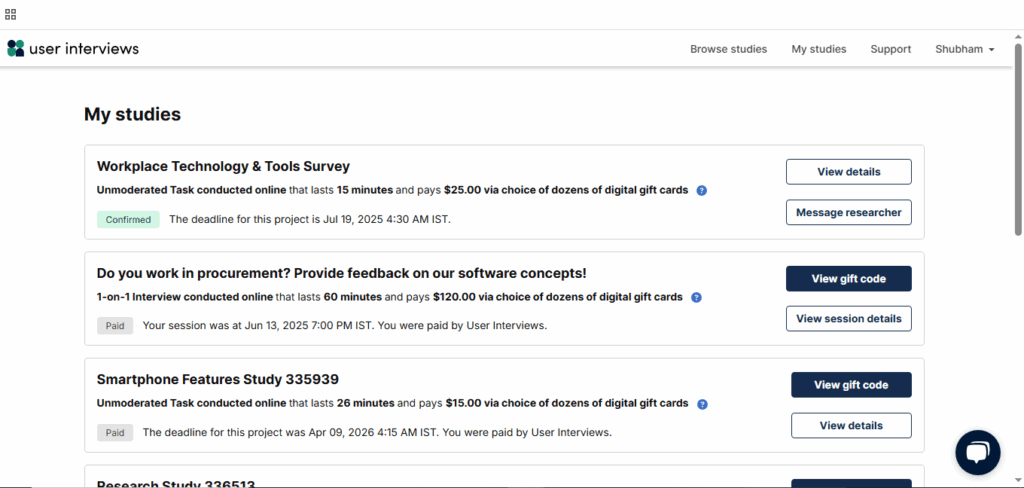Open the chat support widget
This screenshot has height=488, width=1024.
(x=977, y=452)
